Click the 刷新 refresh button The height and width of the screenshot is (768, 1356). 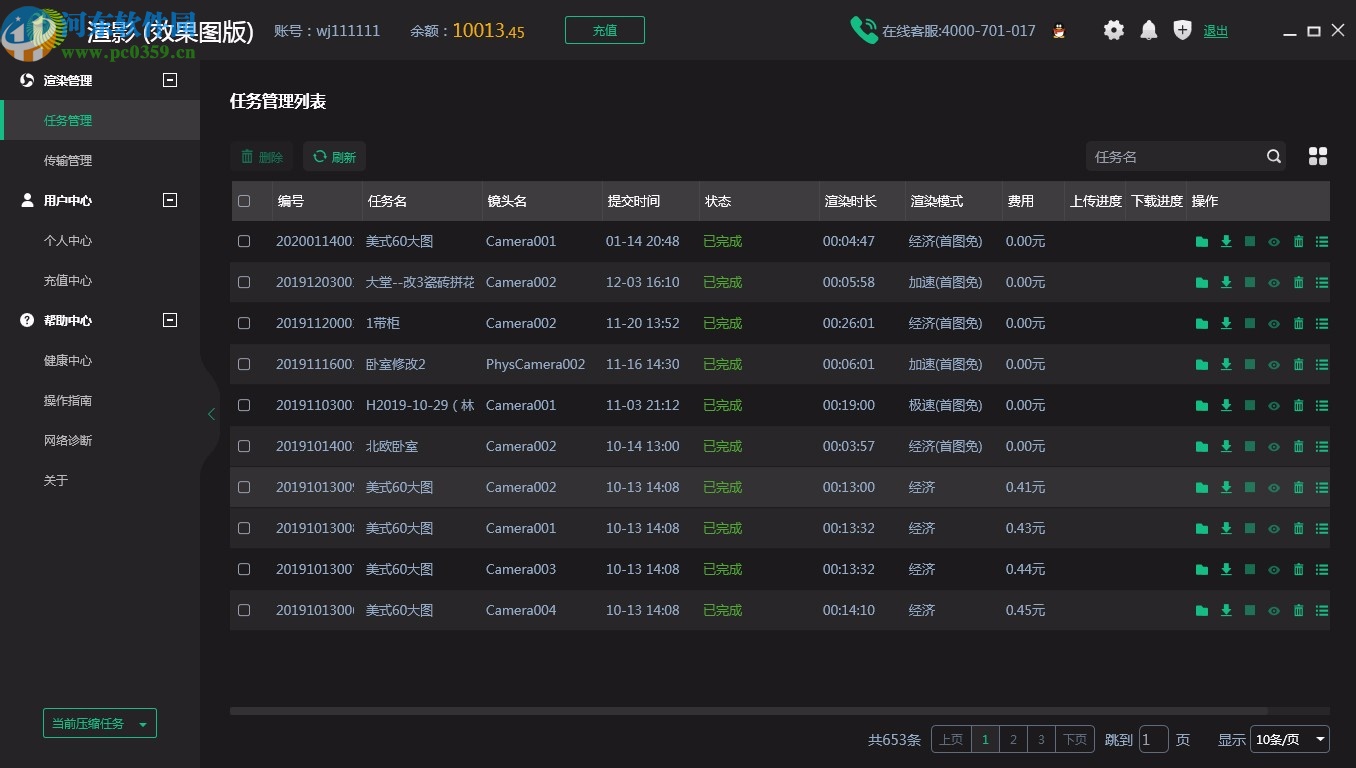pos(334,157)
